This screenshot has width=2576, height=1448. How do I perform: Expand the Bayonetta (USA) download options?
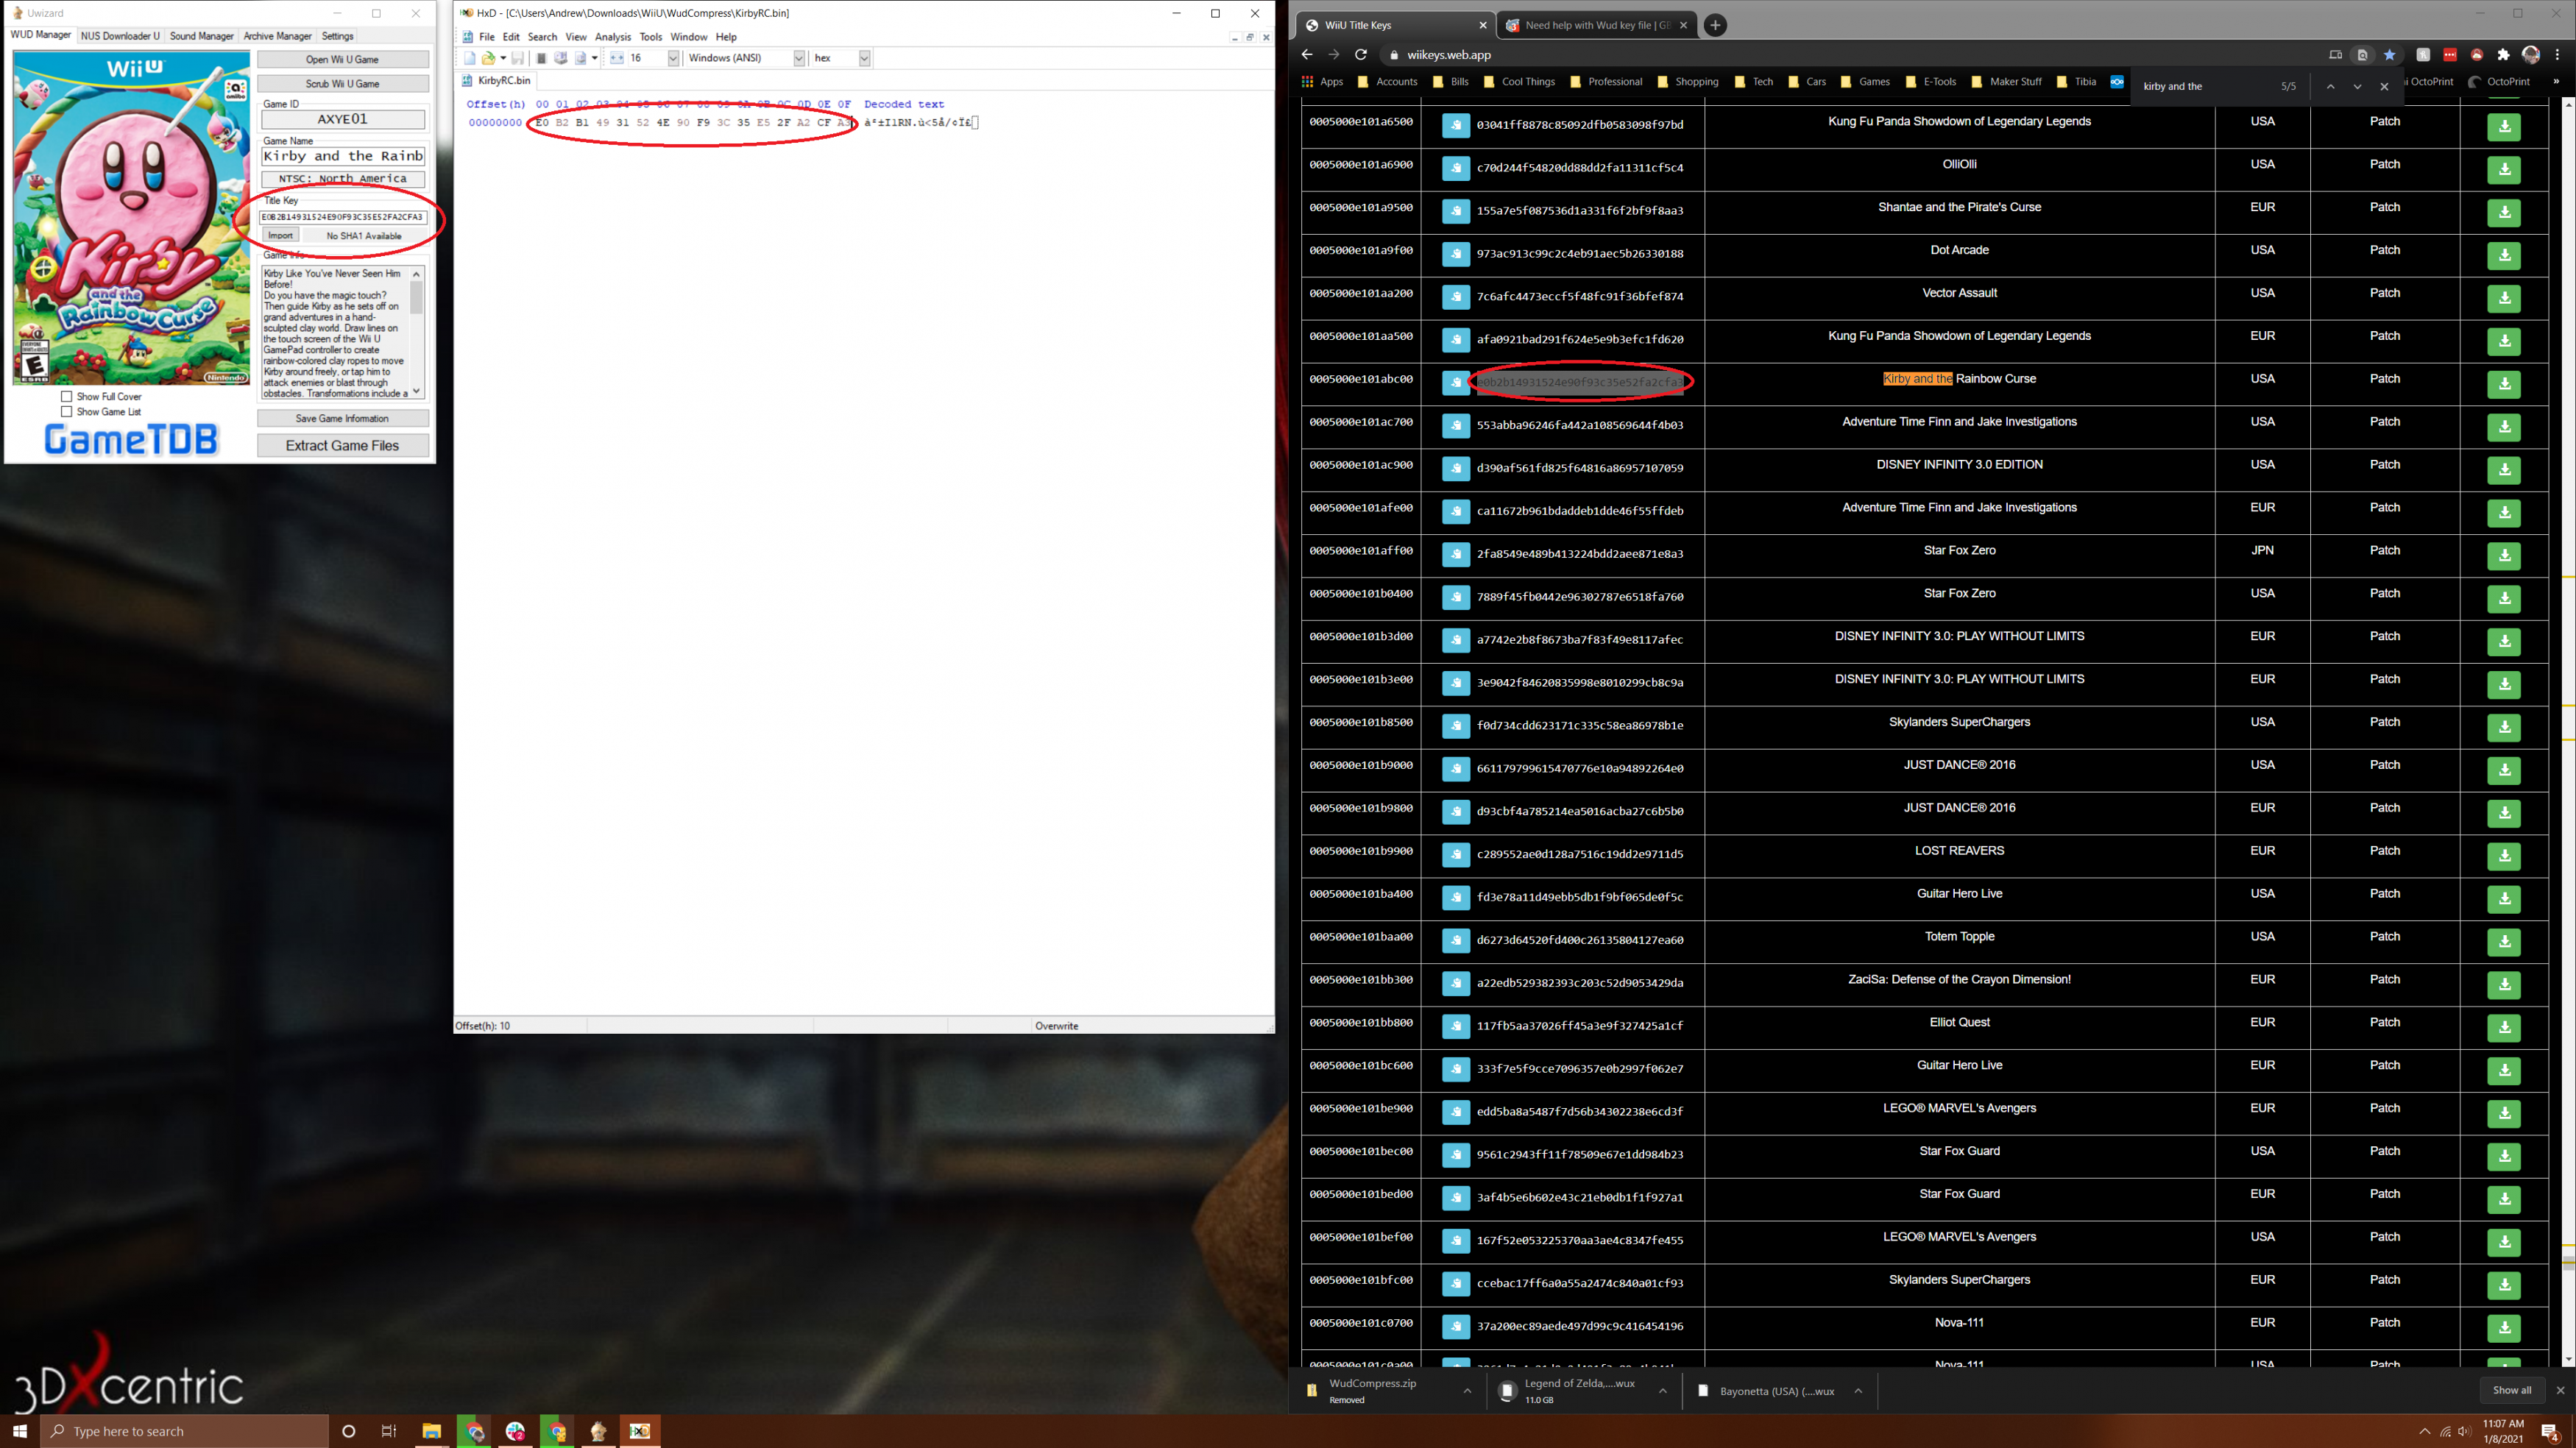pos(1858,1391)
